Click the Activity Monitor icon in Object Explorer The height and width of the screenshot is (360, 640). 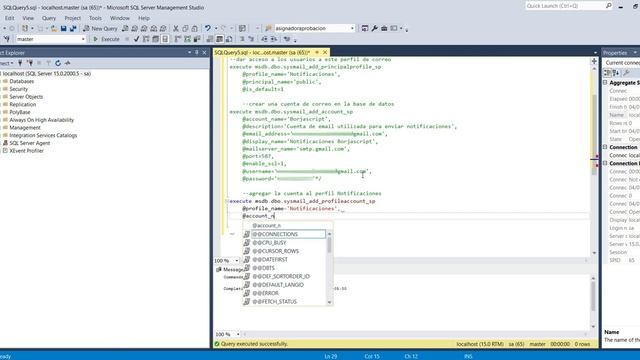68,63
